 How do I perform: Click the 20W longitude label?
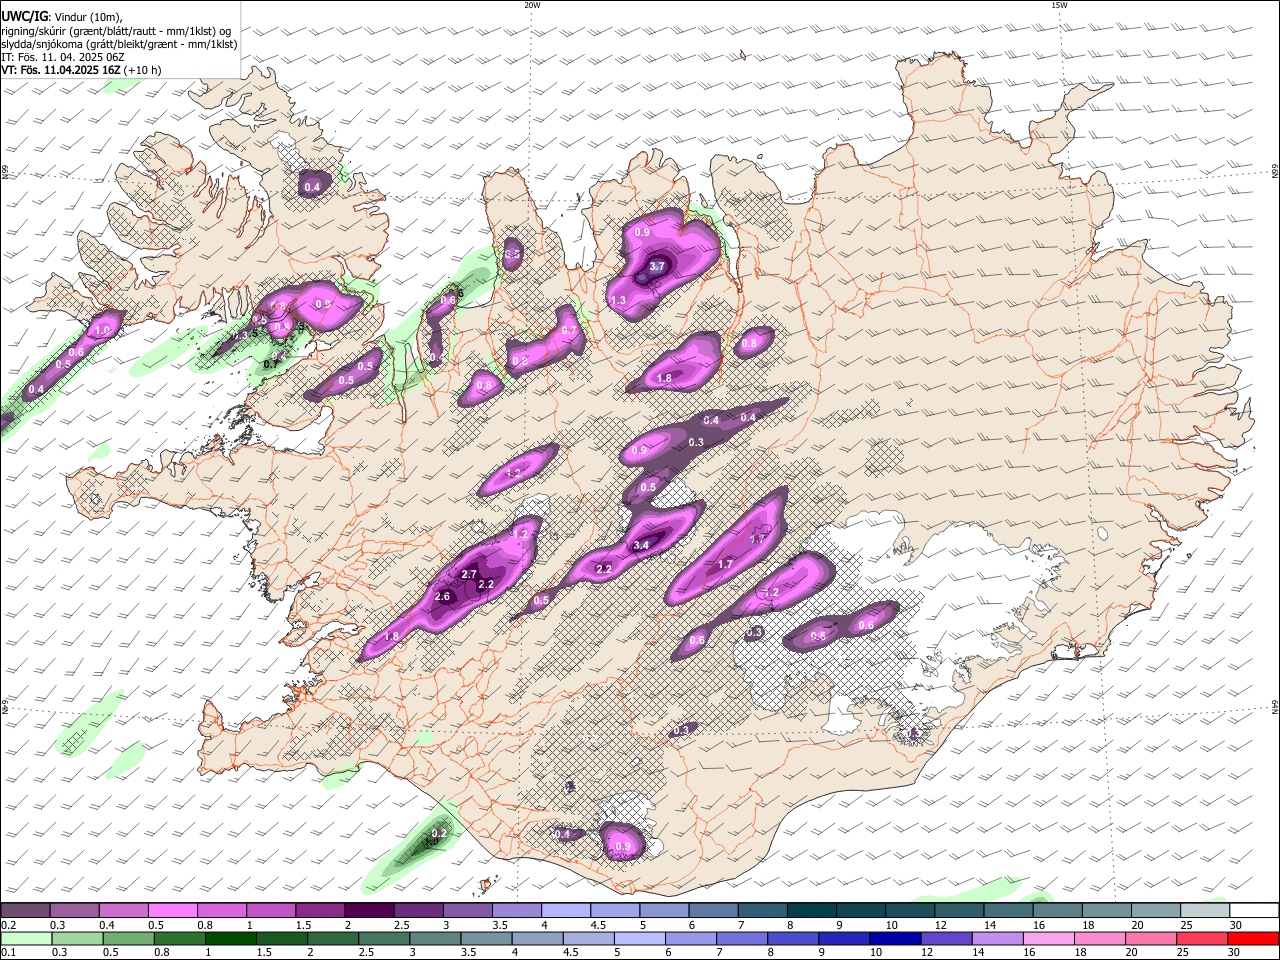pyautogui.click(x=532, y=5)
